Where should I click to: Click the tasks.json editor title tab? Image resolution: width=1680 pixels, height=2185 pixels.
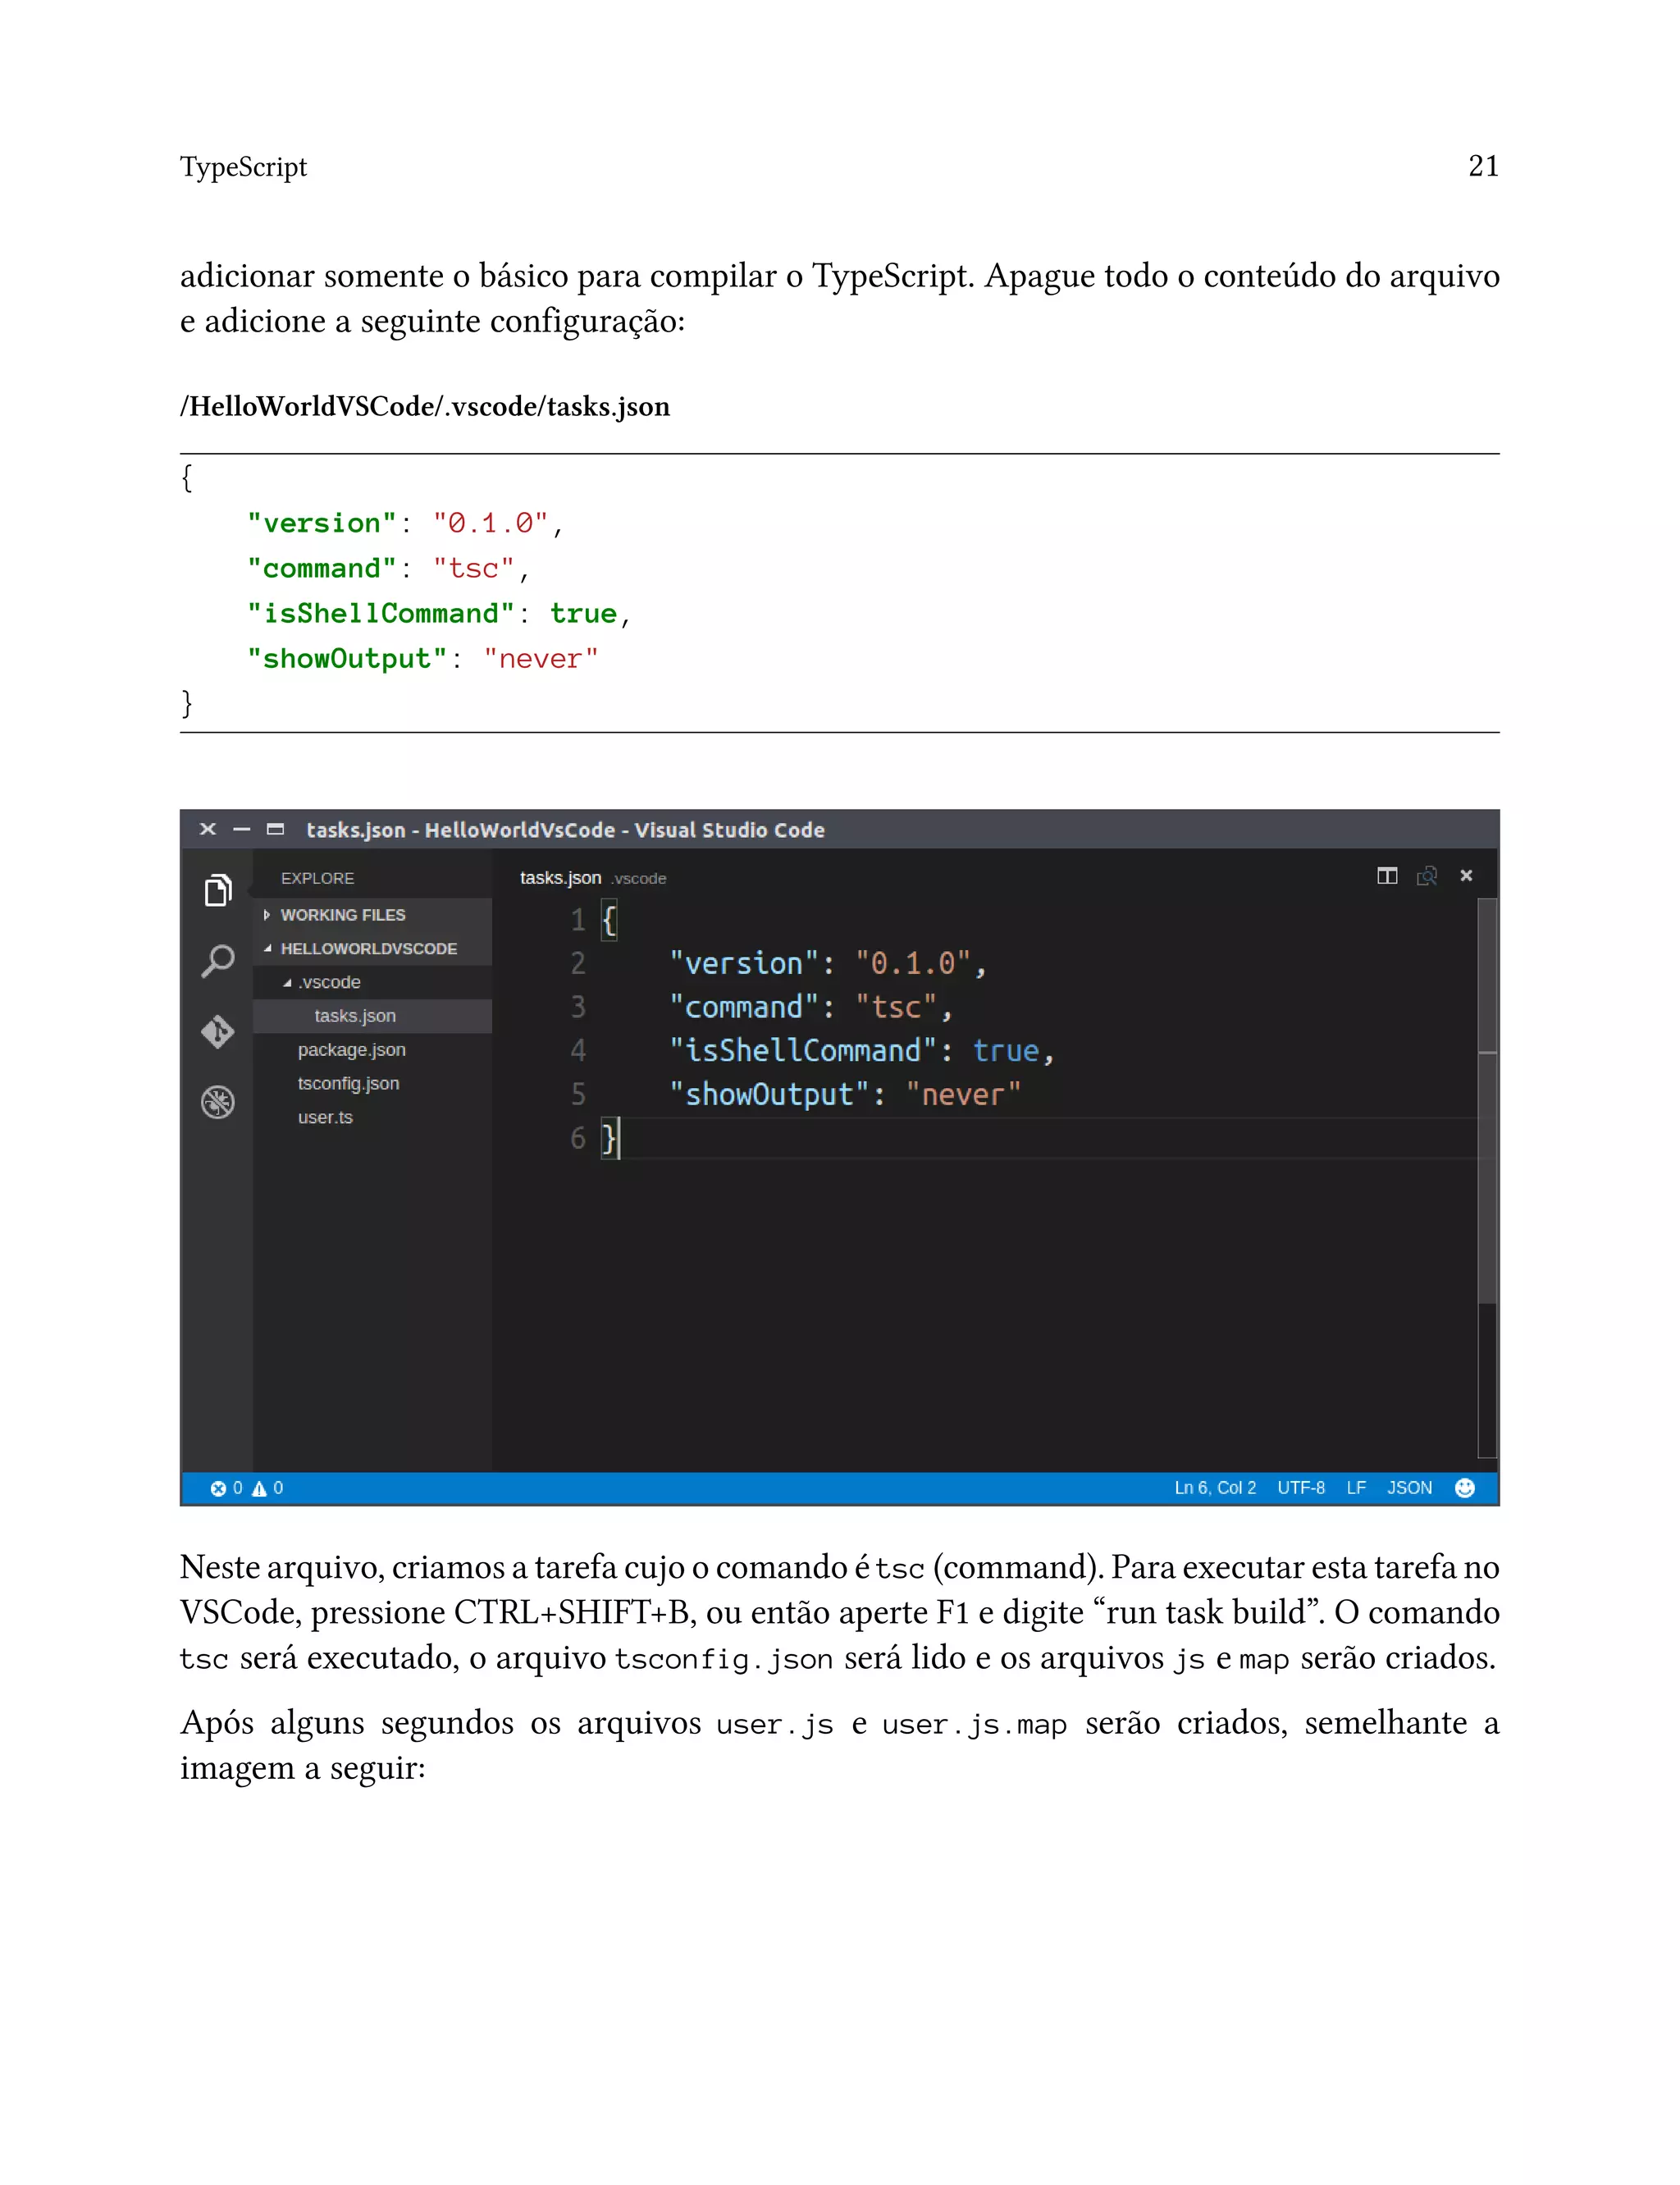(x=592, y=878)
